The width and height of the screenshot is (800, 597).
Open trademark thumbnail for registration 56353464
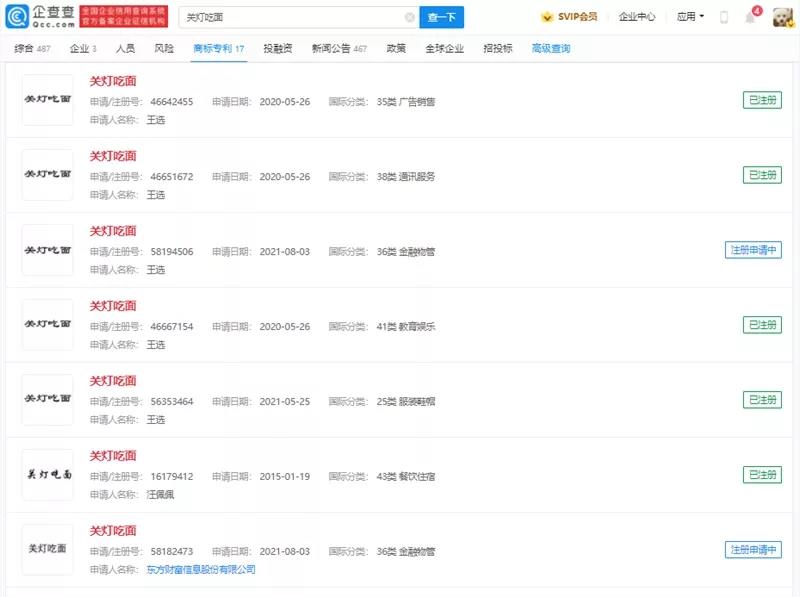pyautogui.click(x=47, y=400)
